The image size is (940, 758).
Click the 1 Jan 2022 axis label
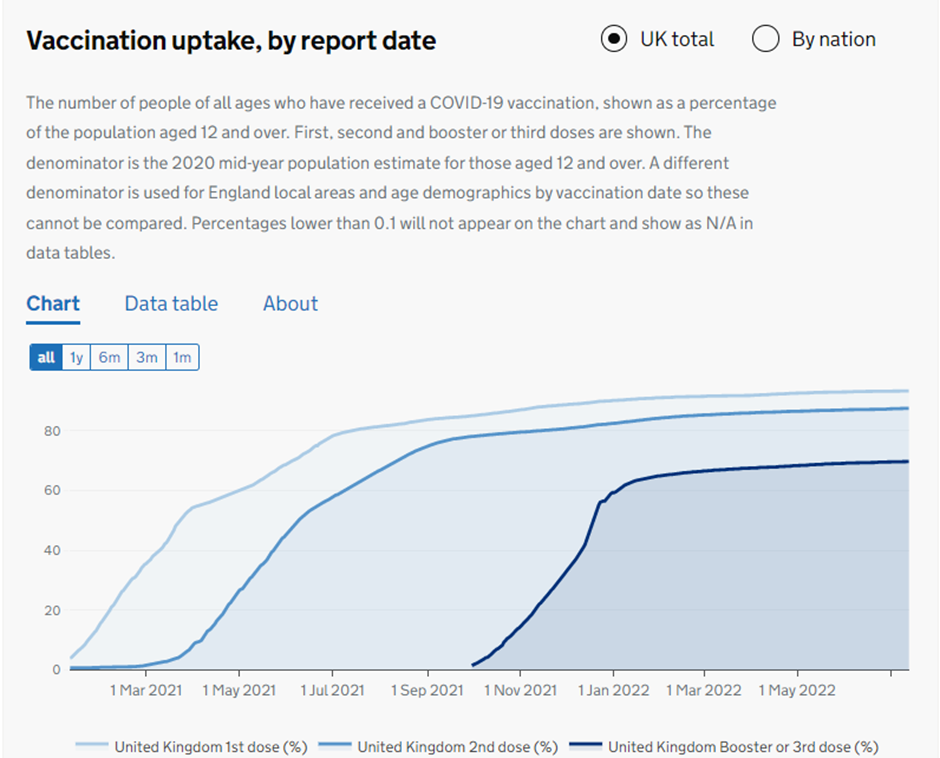pyautogui.click(x=617, y=690)
